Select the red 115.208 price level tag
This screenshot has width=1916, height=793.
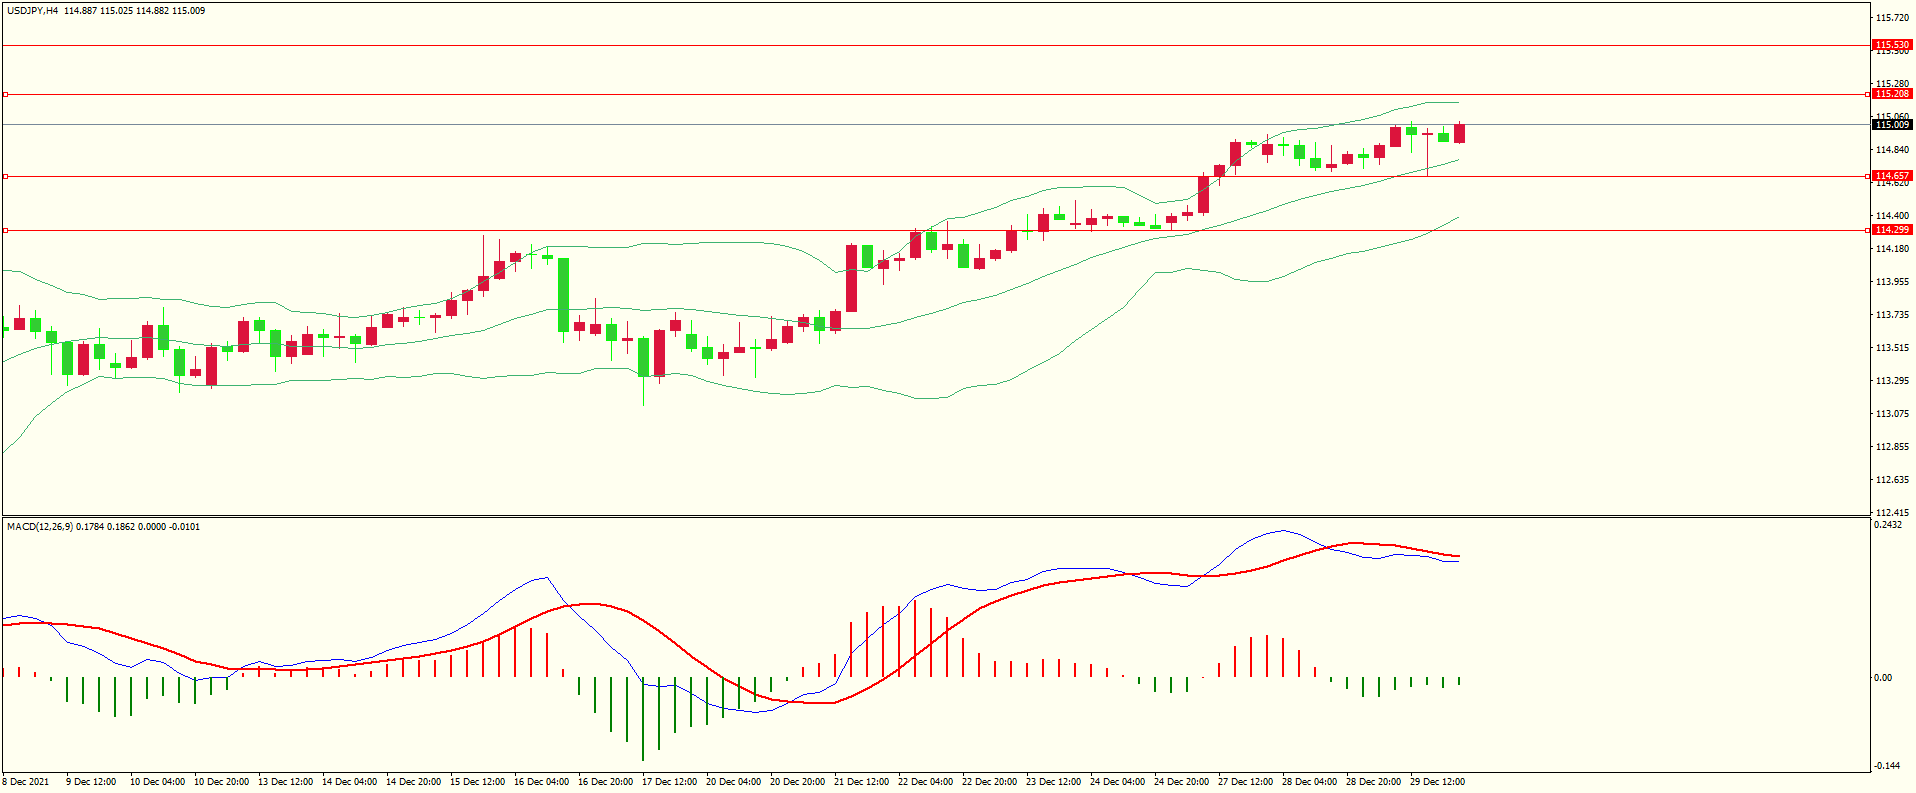(x=1891, y=94)
